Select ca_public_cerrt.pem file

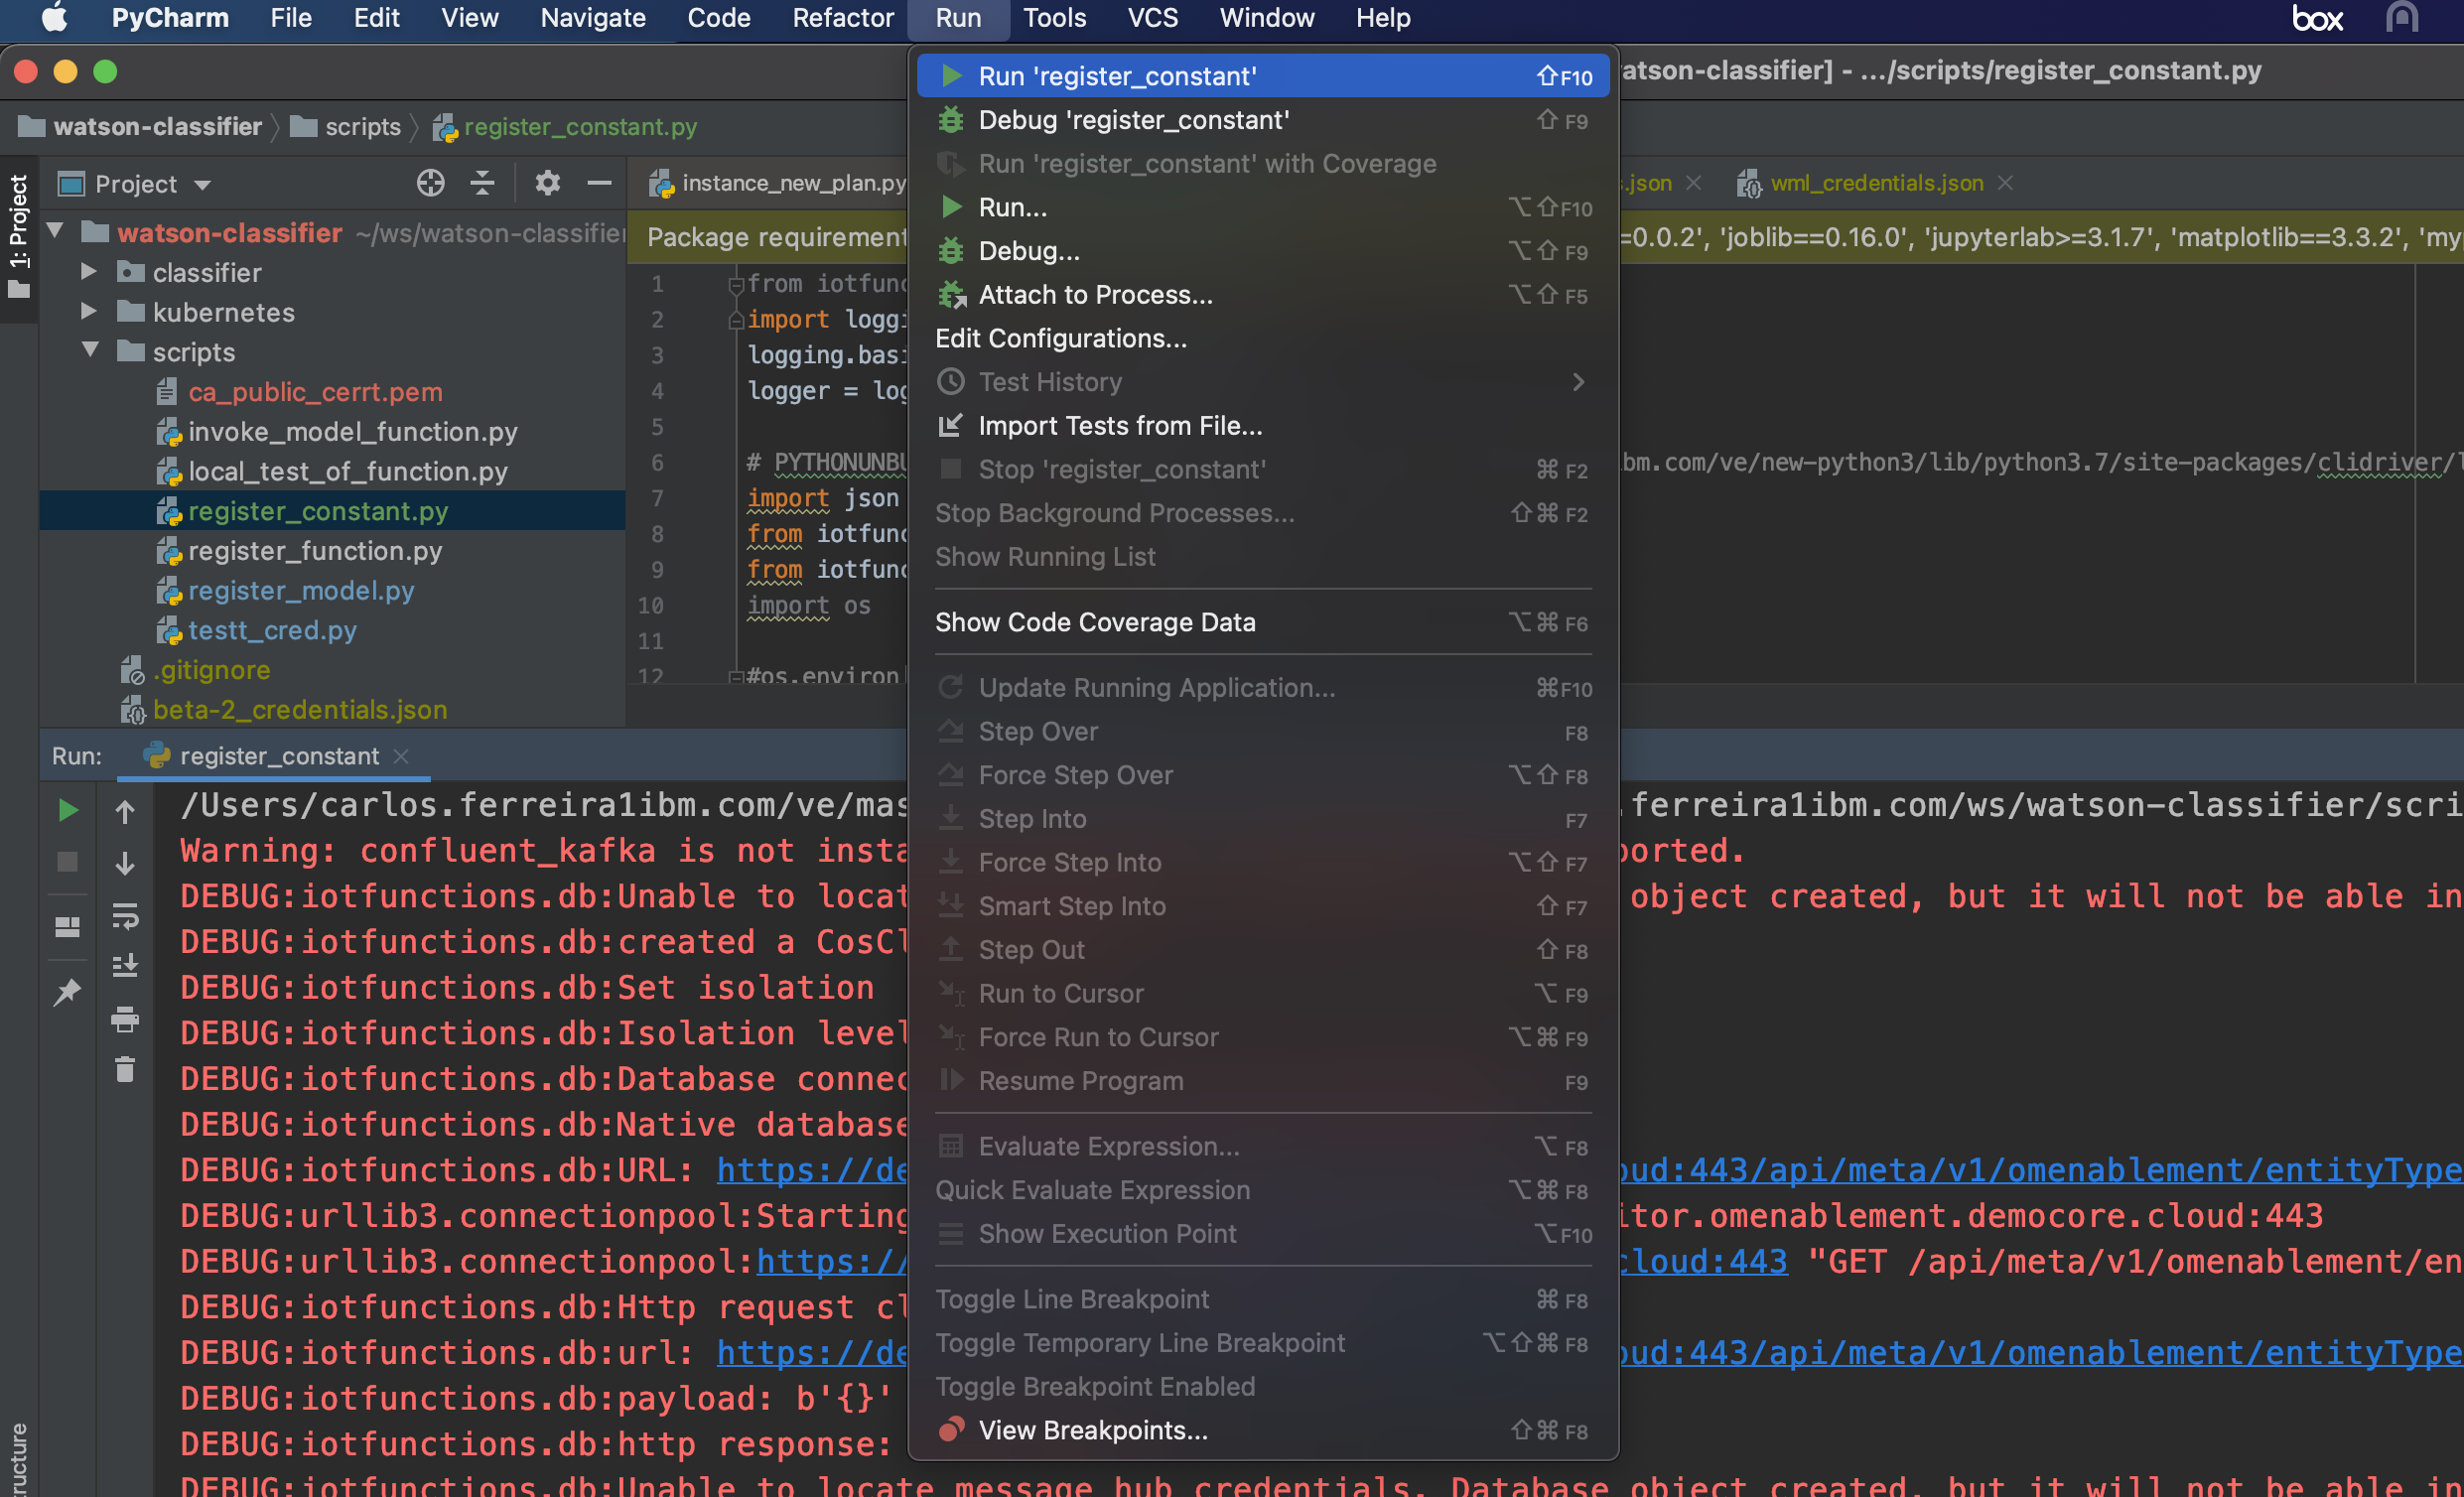click(x=315, y=392)
